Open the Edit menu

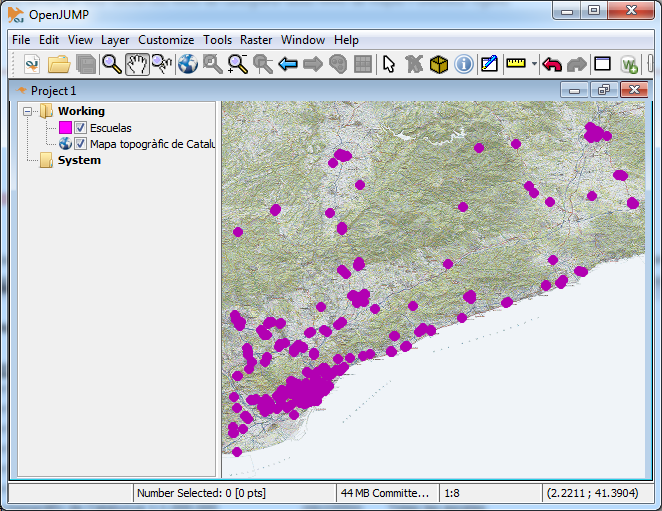49,40
